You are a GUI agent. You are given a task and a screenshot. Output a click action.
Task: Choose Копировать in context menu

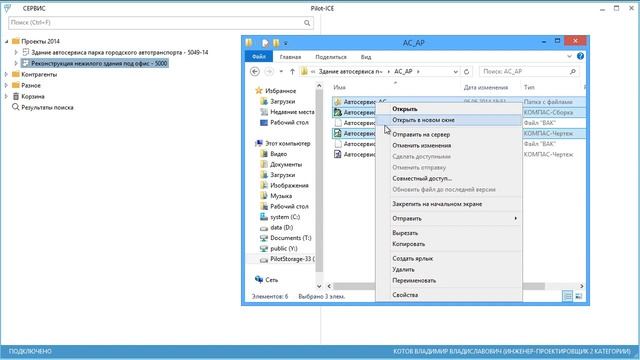coord(449,244)
